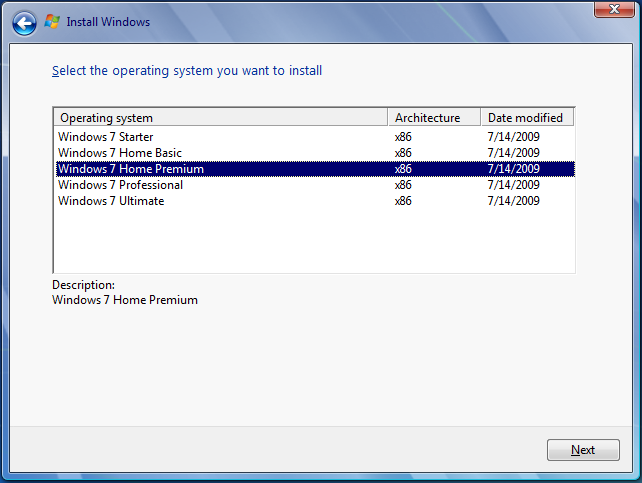Click the 7/14/2009 date in Starter row

click(x=513, y=137)
